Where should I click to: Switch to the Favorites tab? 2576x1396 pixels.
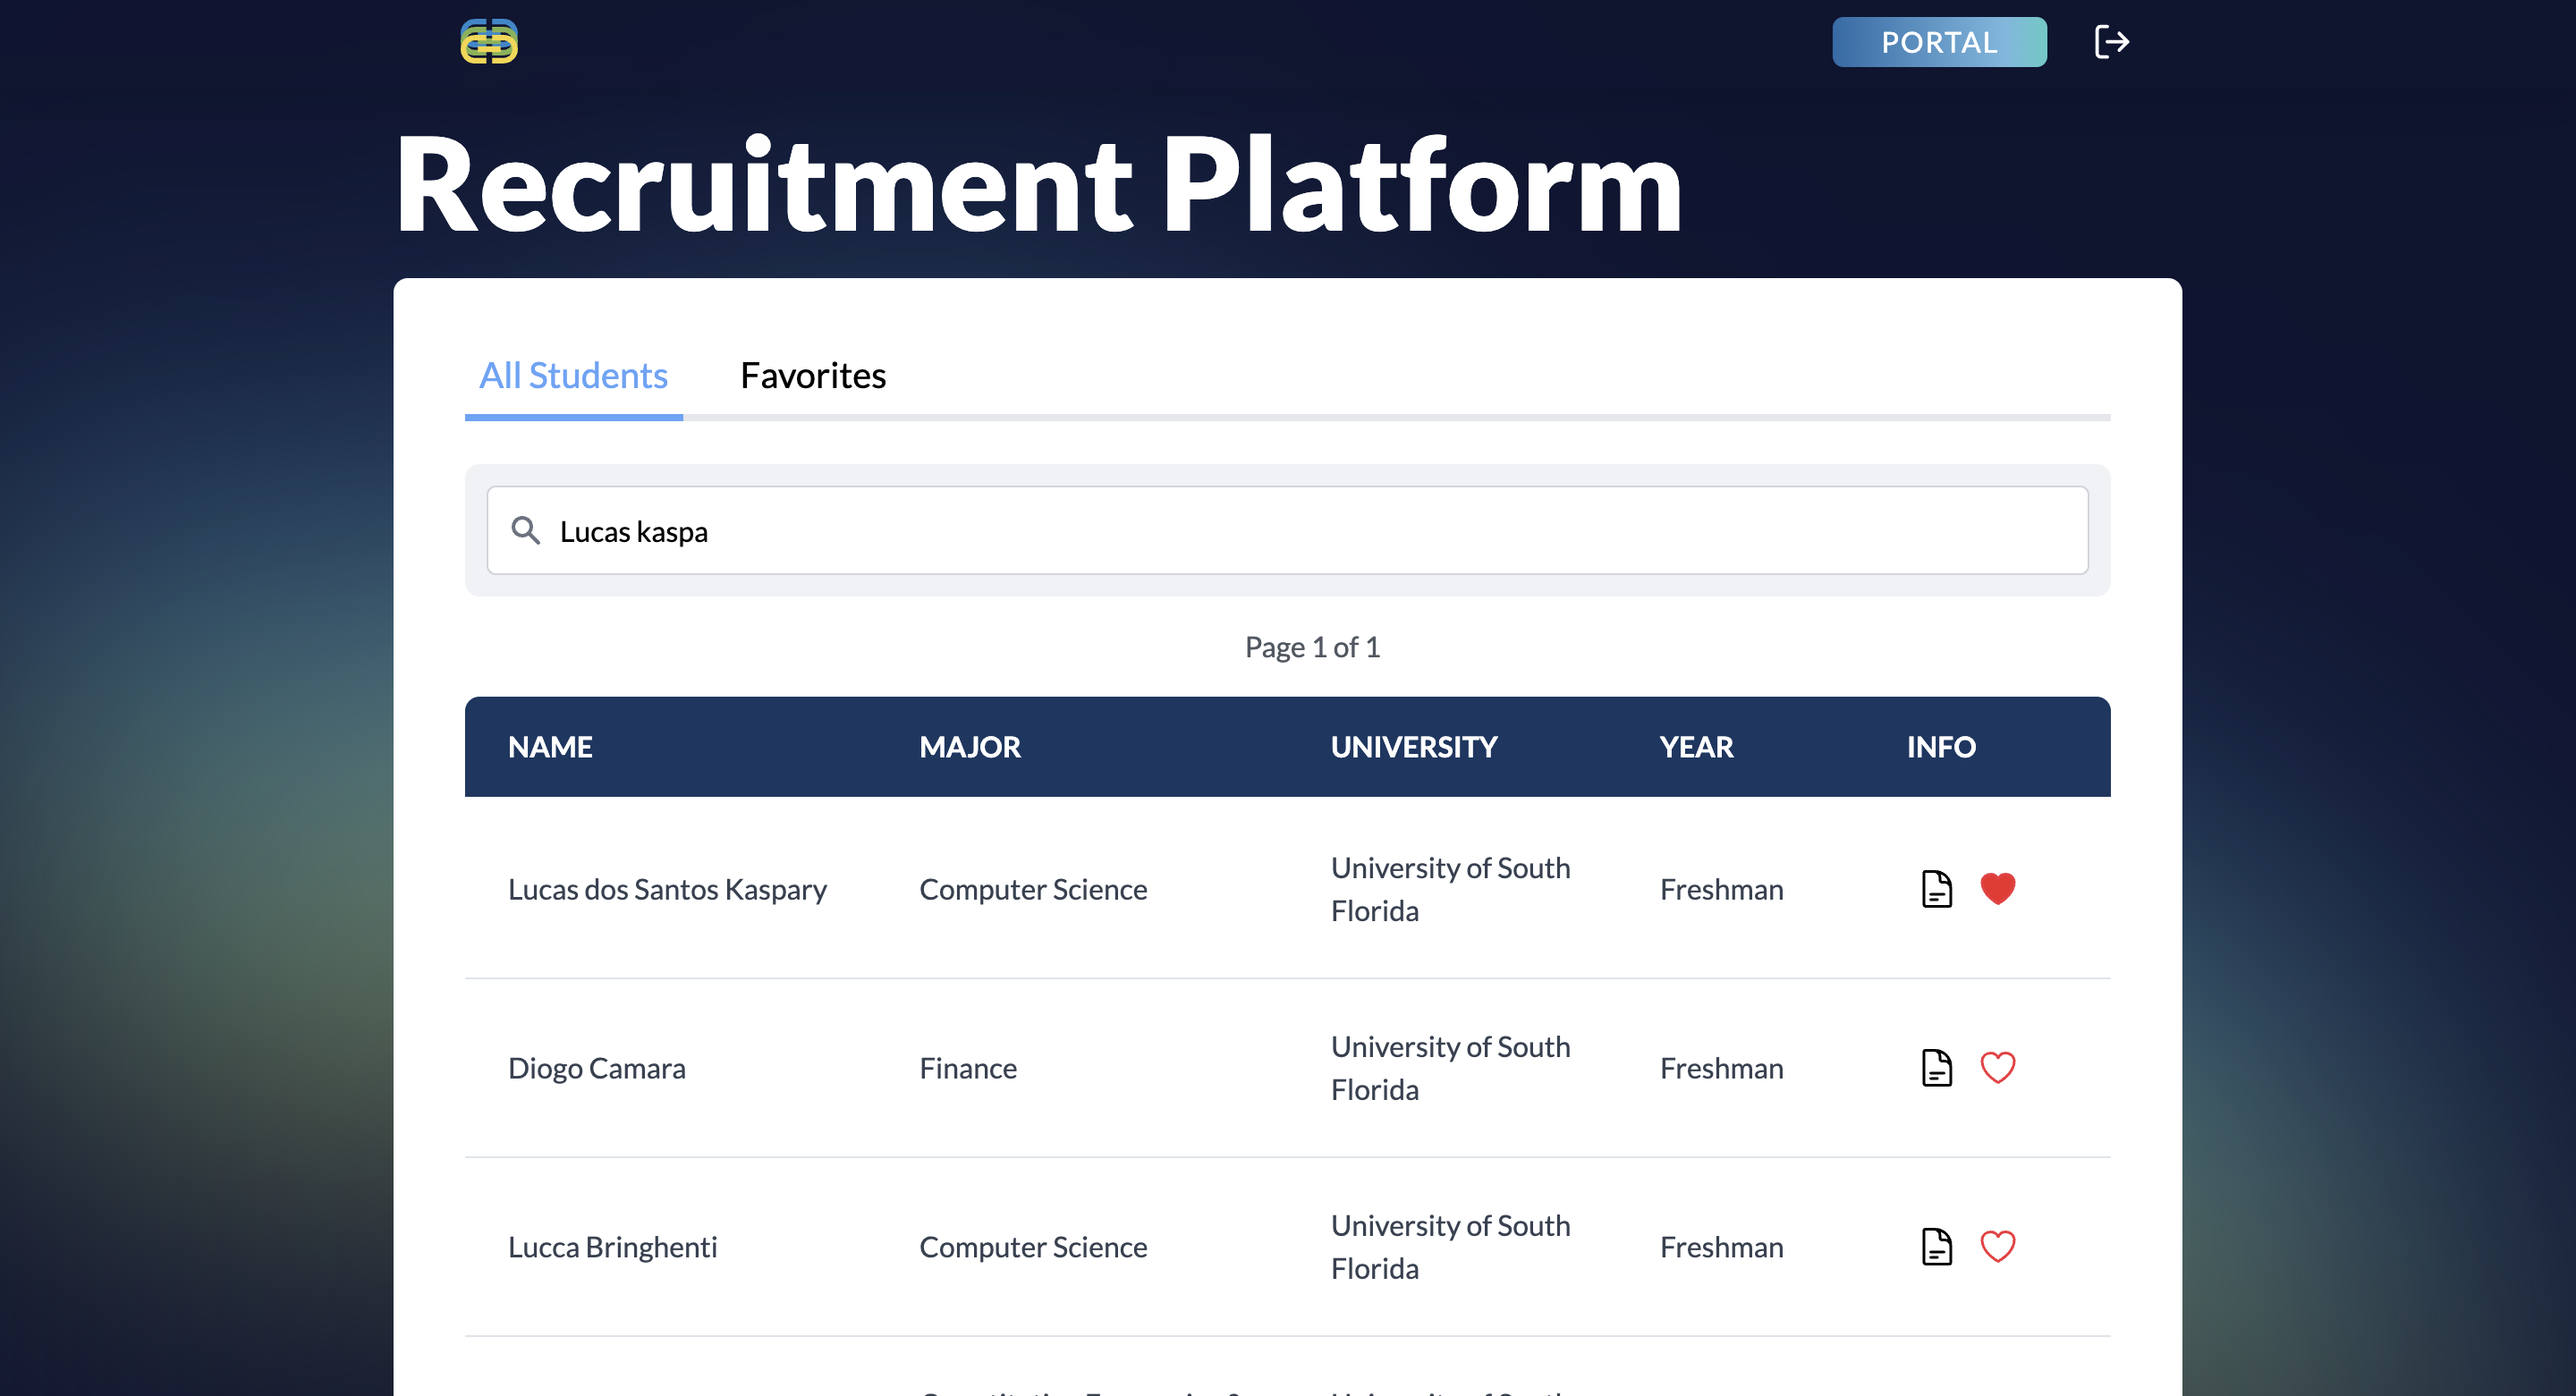pos(812,376)
